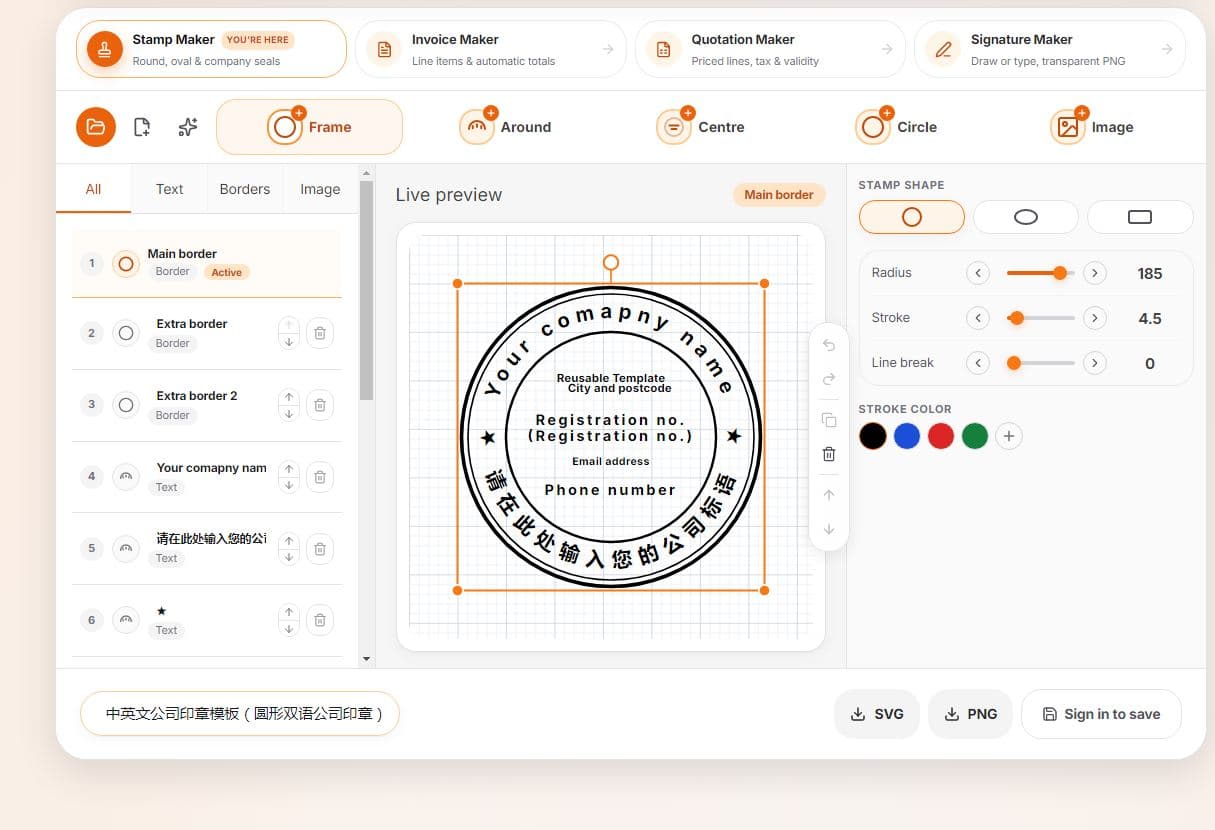Adjust the Line break slider
This screenshot has width=1215, height=830.
point(1040,363)
